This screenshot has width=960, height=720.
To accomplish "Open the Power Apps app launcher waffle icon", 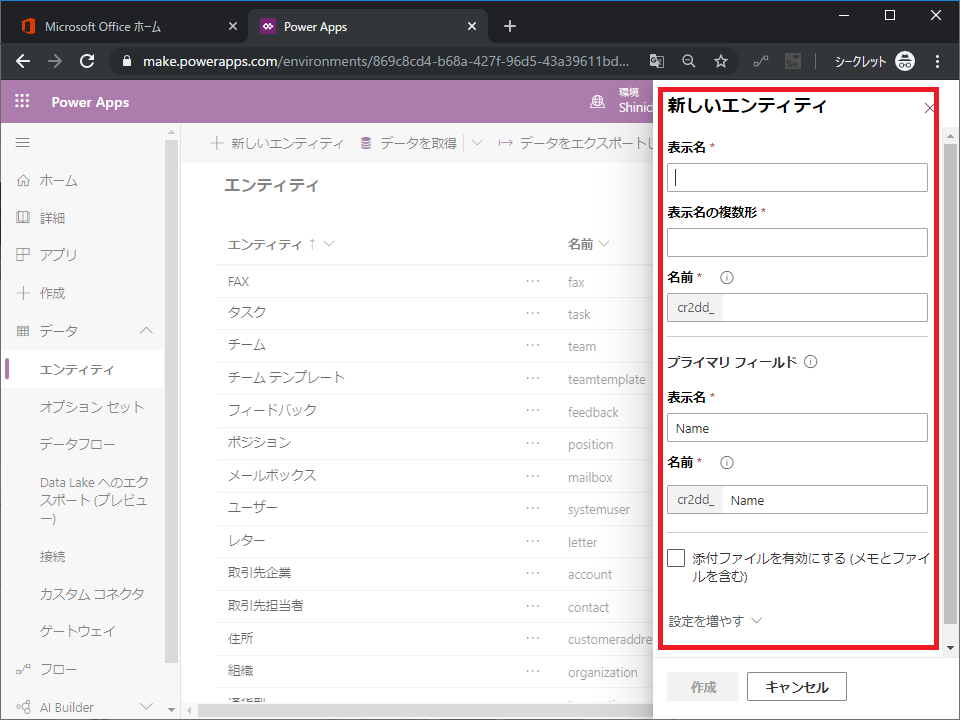I will 22,102.
